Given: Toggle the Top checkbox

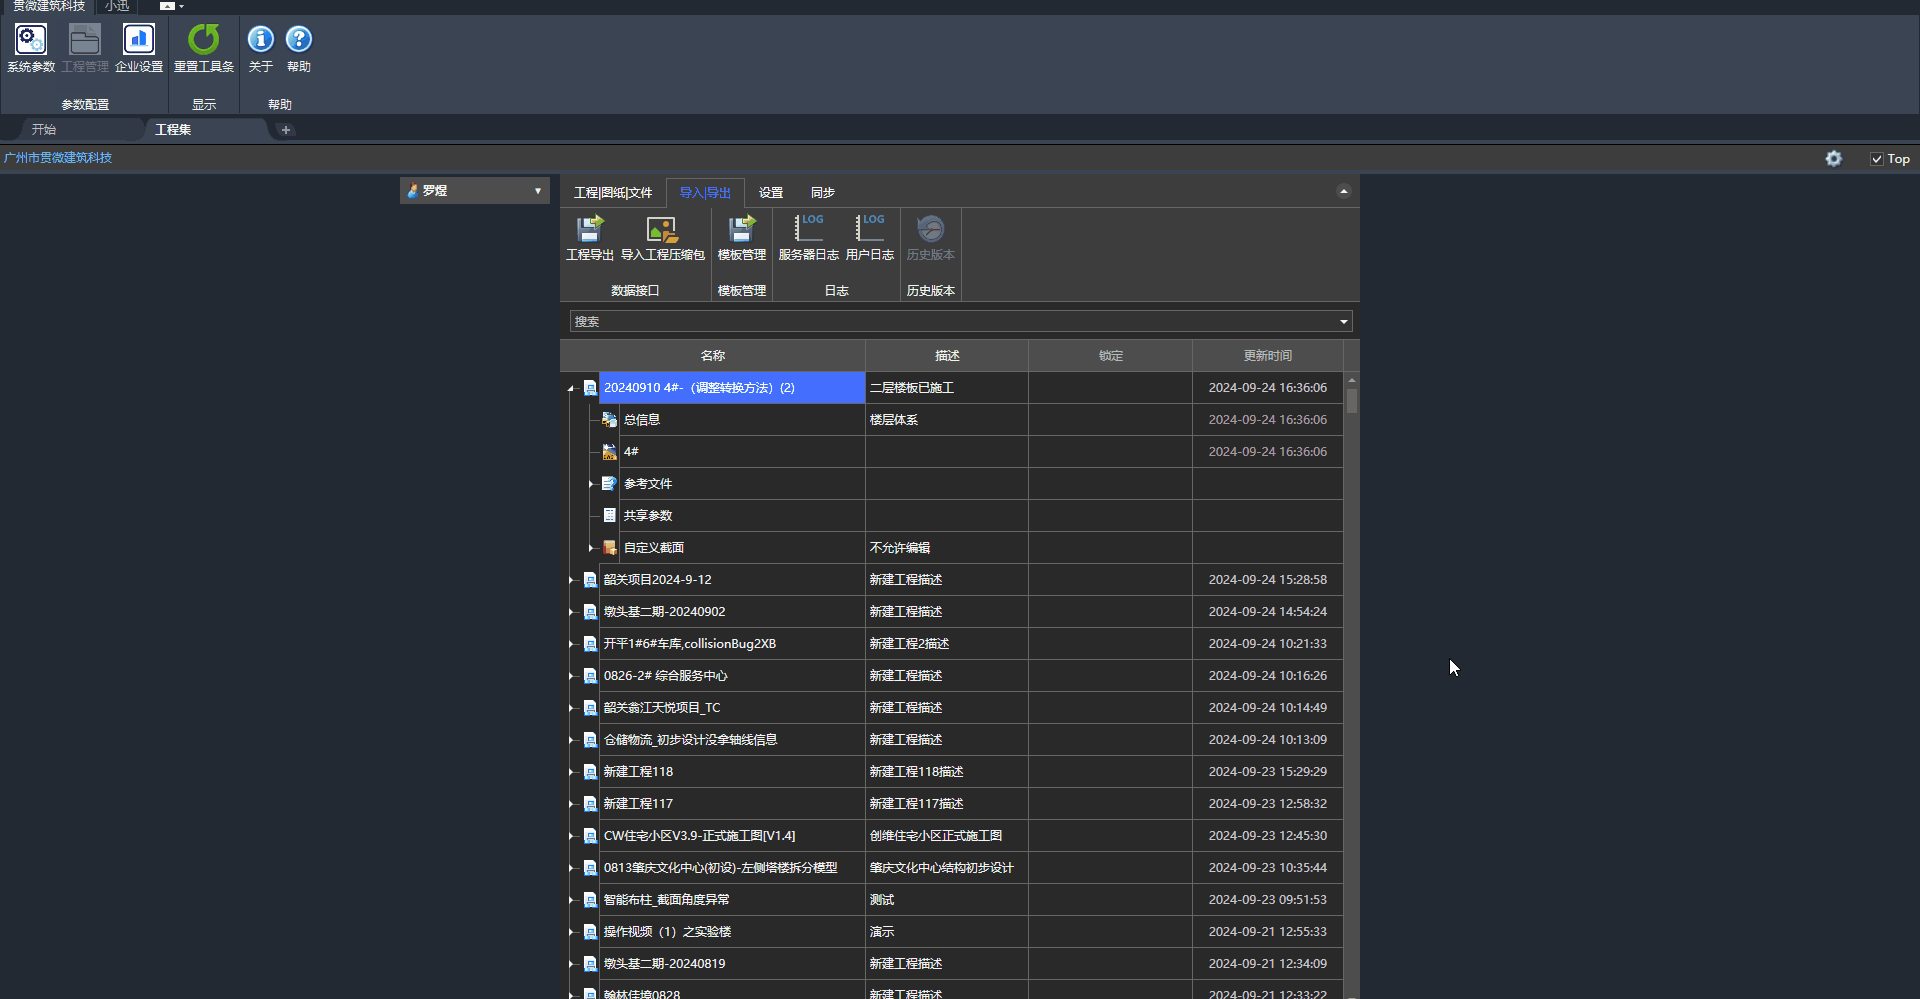Looking at the screenshot, I should tap(1877, 159).
